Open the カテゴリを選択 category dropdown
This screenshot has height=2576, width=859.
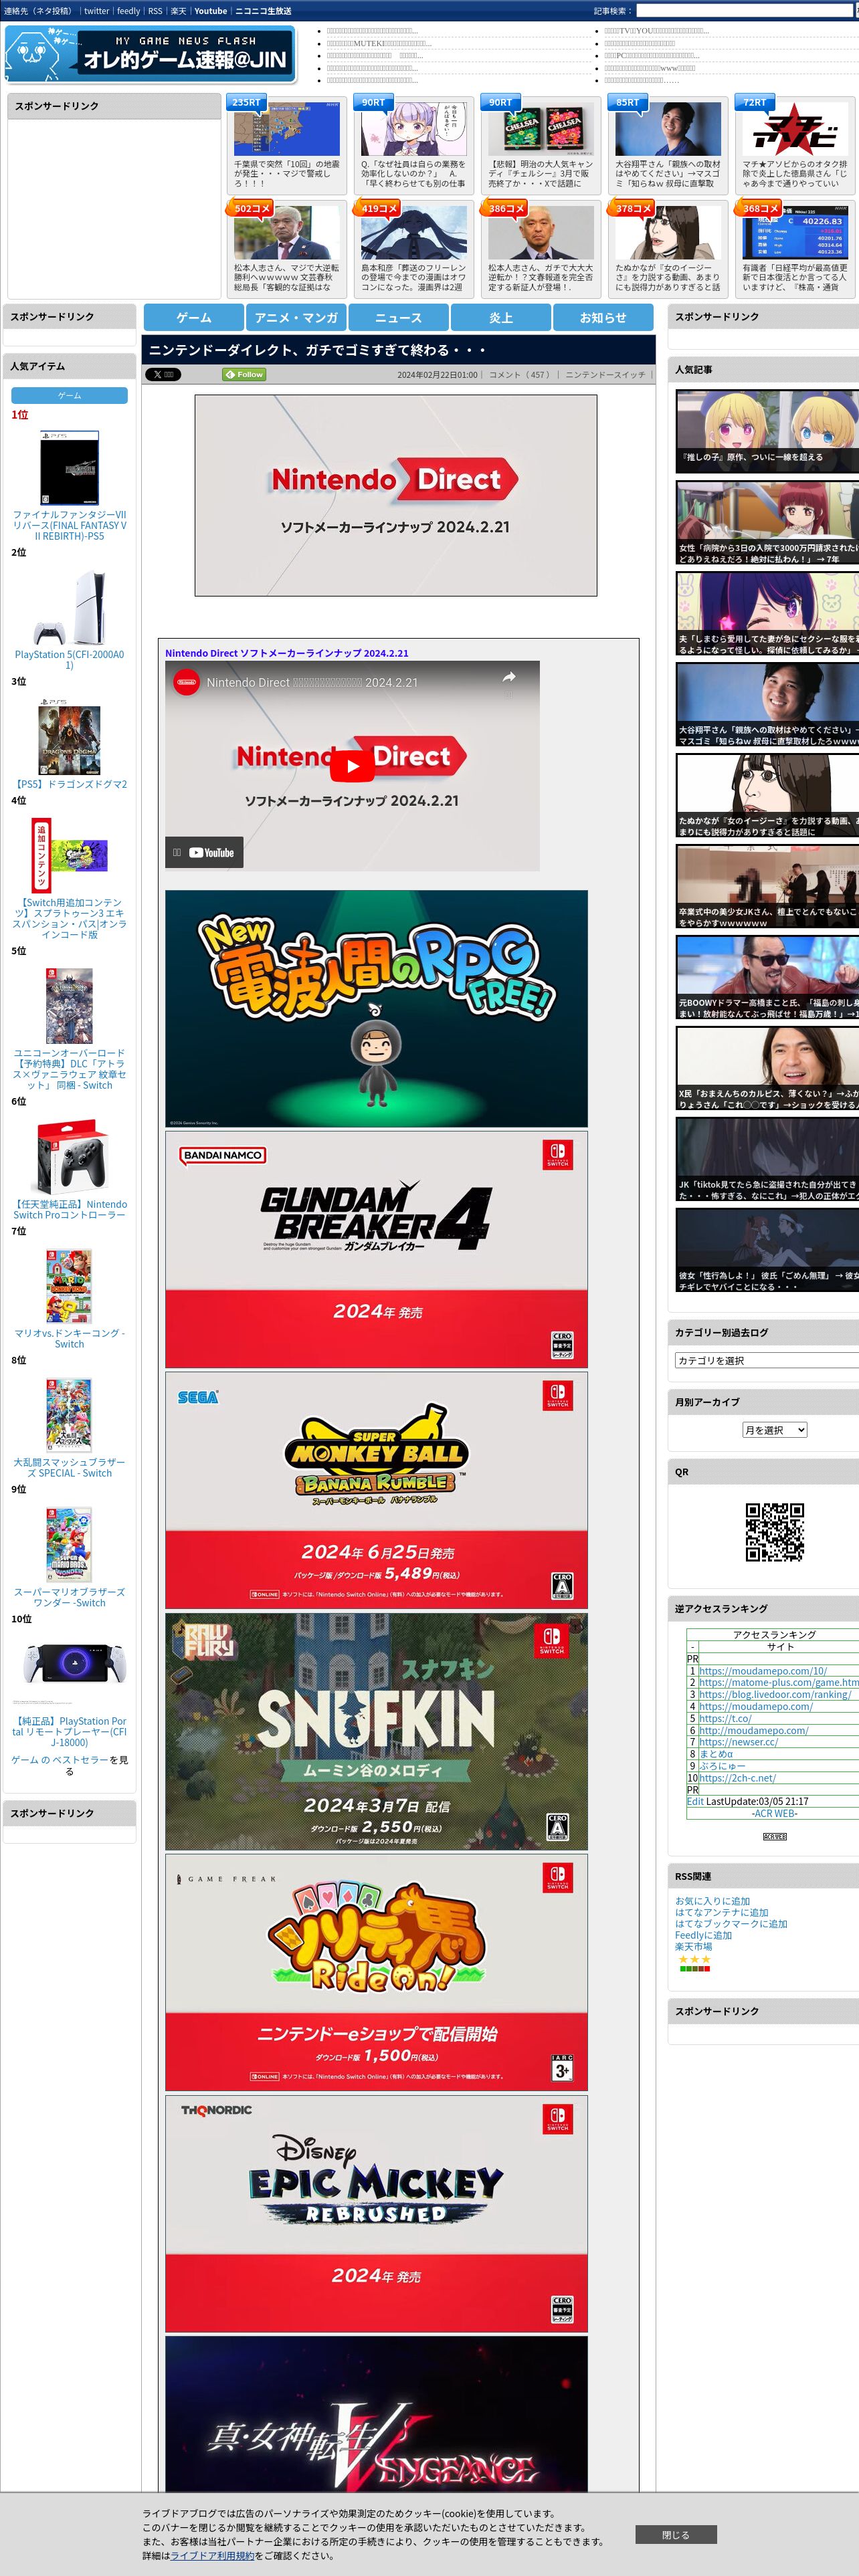[766, 1360]
